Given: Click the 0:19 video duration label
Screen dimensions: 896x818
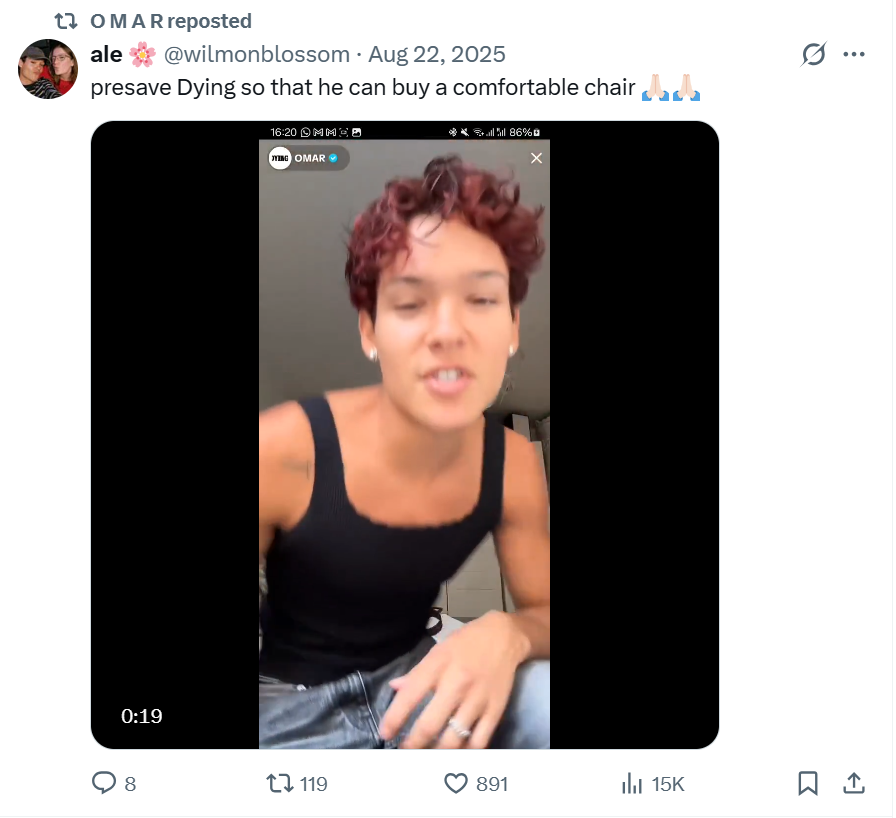Looking at the screenshot, I should (142, 716).
